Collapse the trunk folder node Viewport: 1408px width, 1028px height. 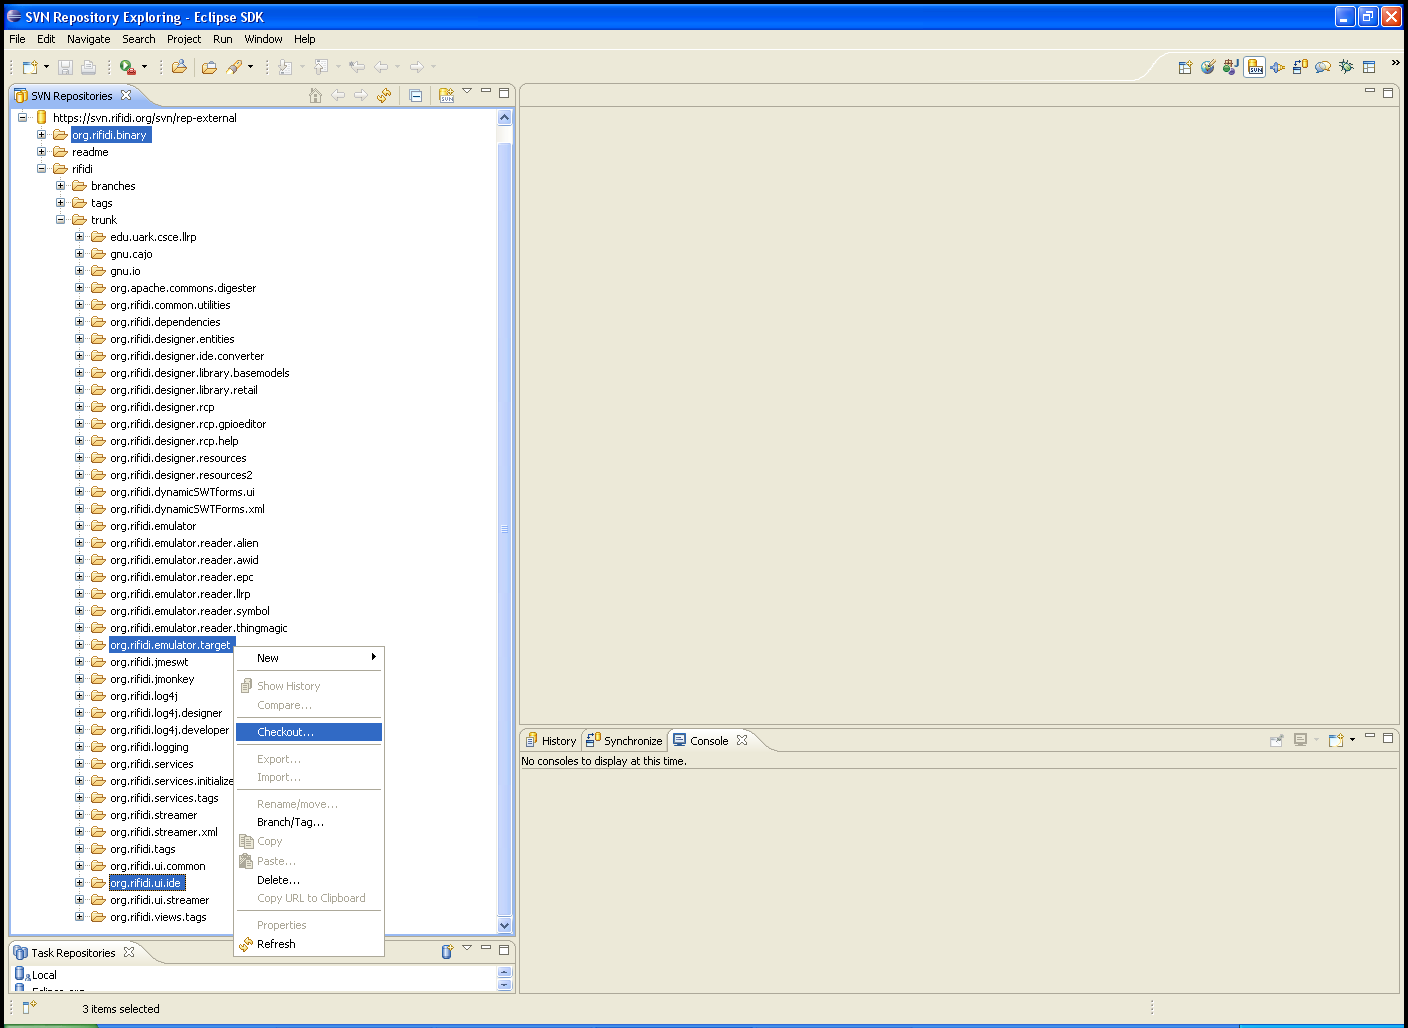[x=60, y=219]
